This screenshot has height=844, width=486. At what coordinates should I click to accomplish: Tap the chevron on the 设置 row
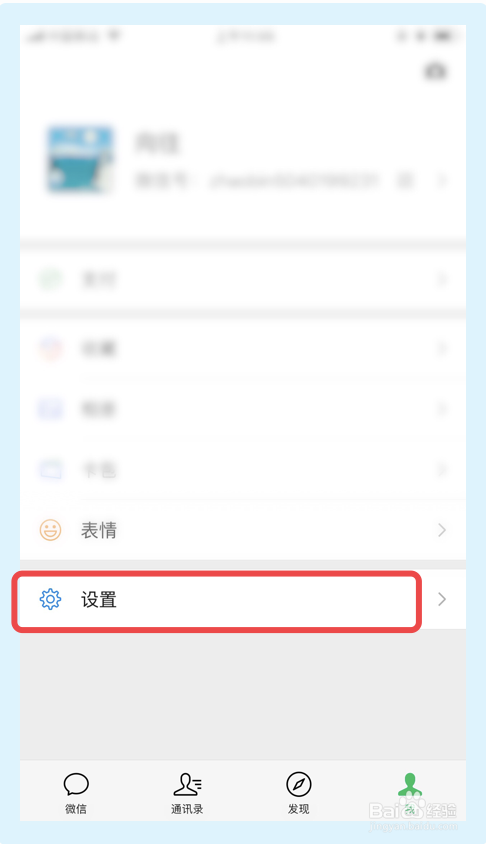point(442,599)
